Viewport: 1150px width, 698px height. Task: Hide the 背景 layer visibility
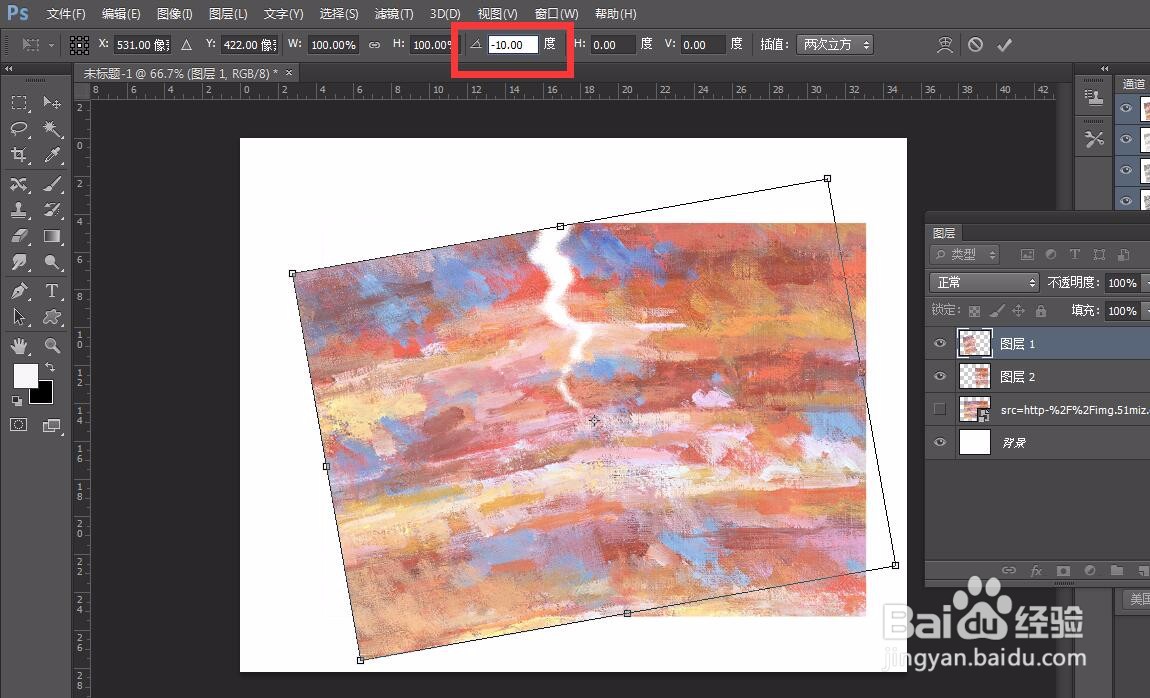pyautogui.click(x=940, y=442)
